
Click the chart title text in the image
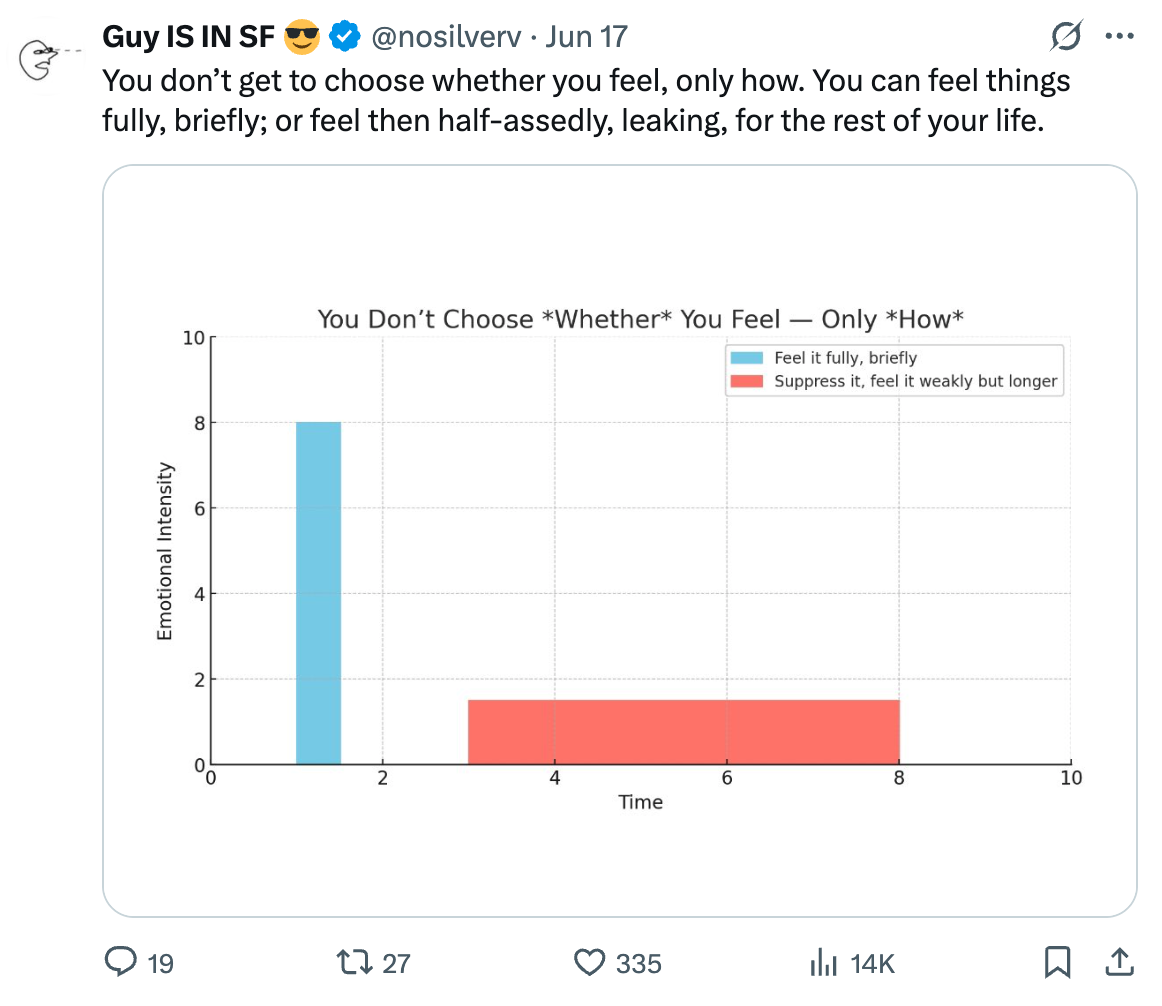640,319
